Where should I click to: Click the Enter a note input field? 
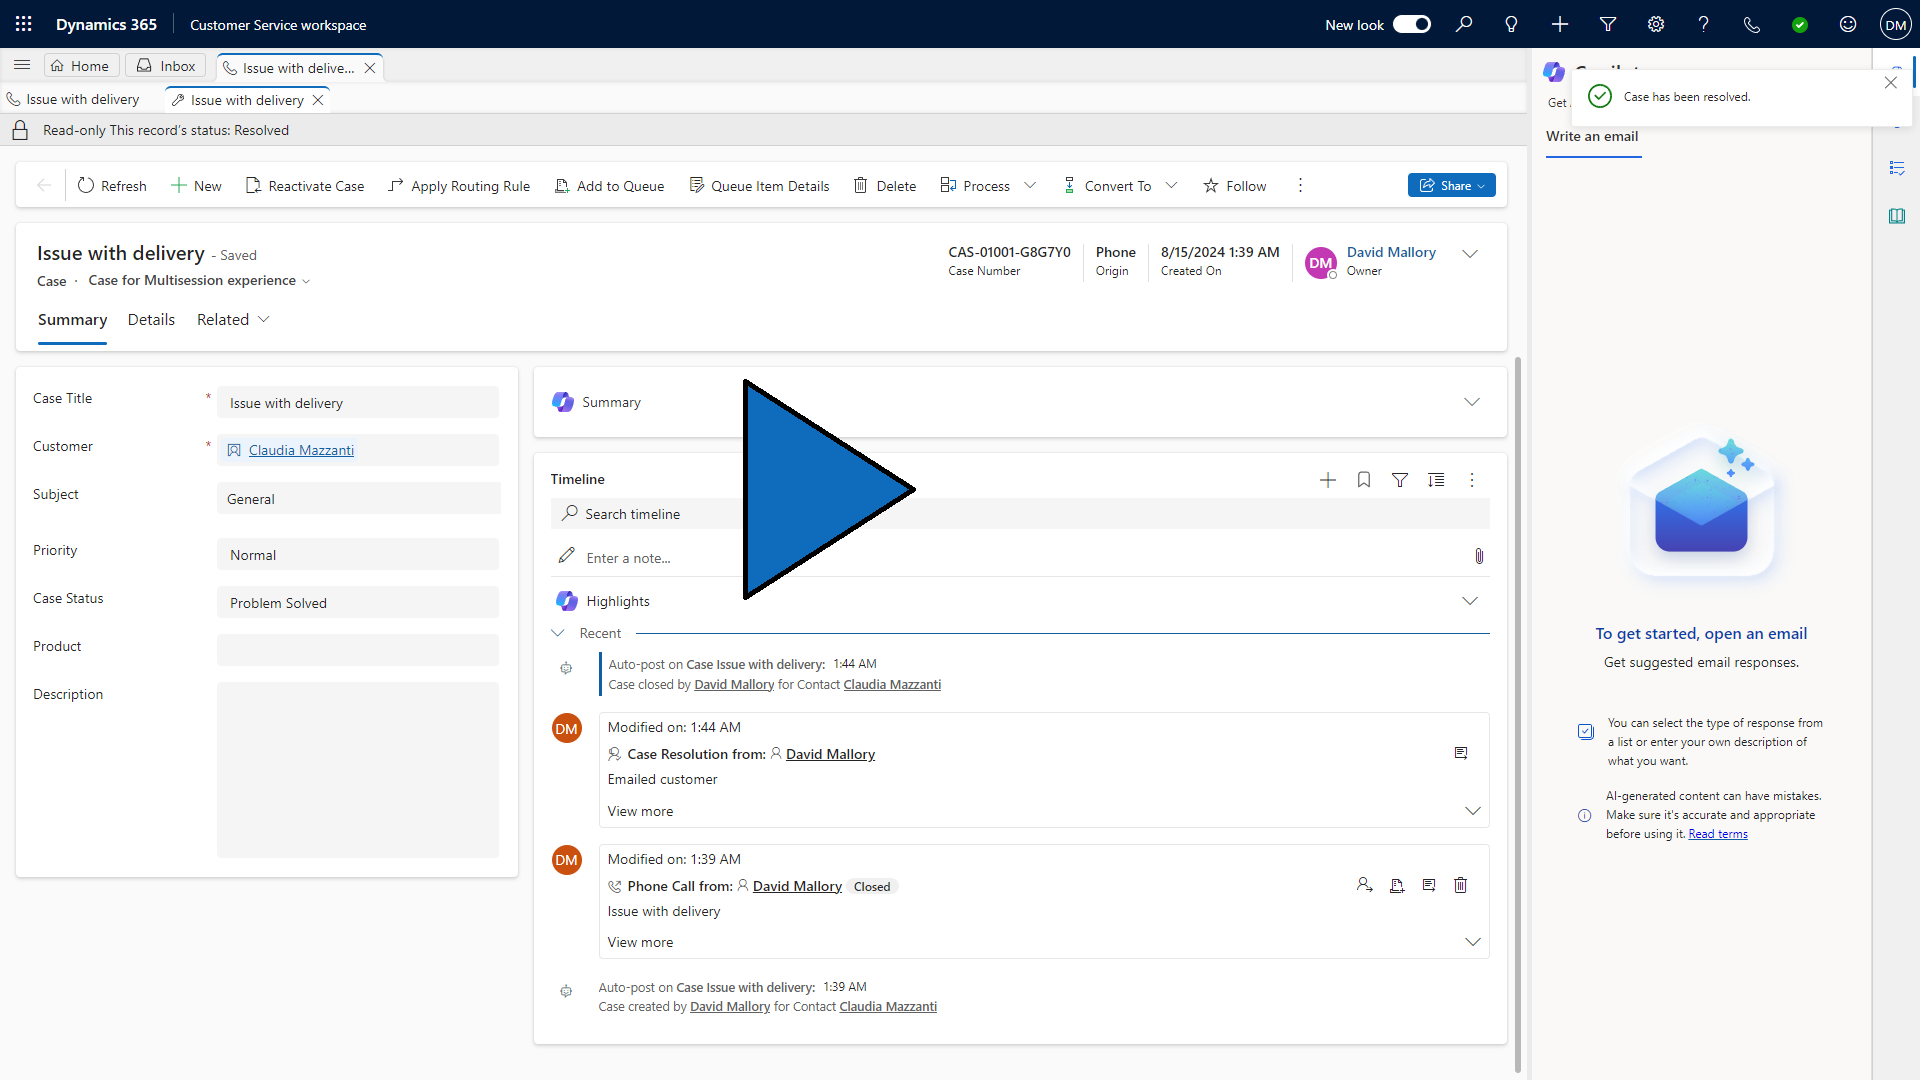pyautogui.click(x=1021, y=556)
